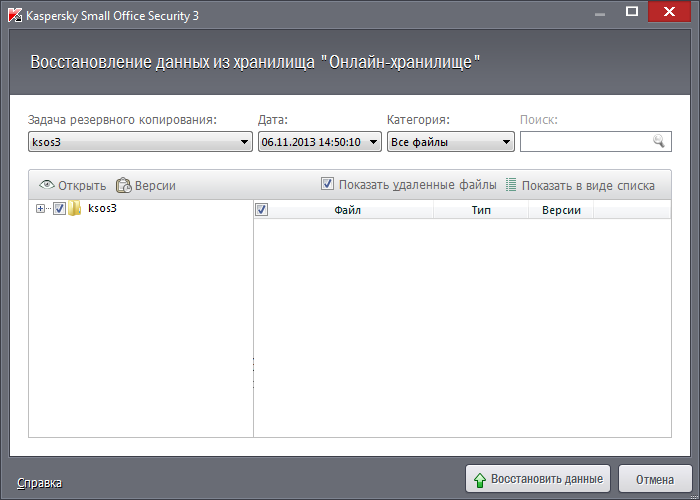Click Открыть toolbar label

(x=82, y=186)
